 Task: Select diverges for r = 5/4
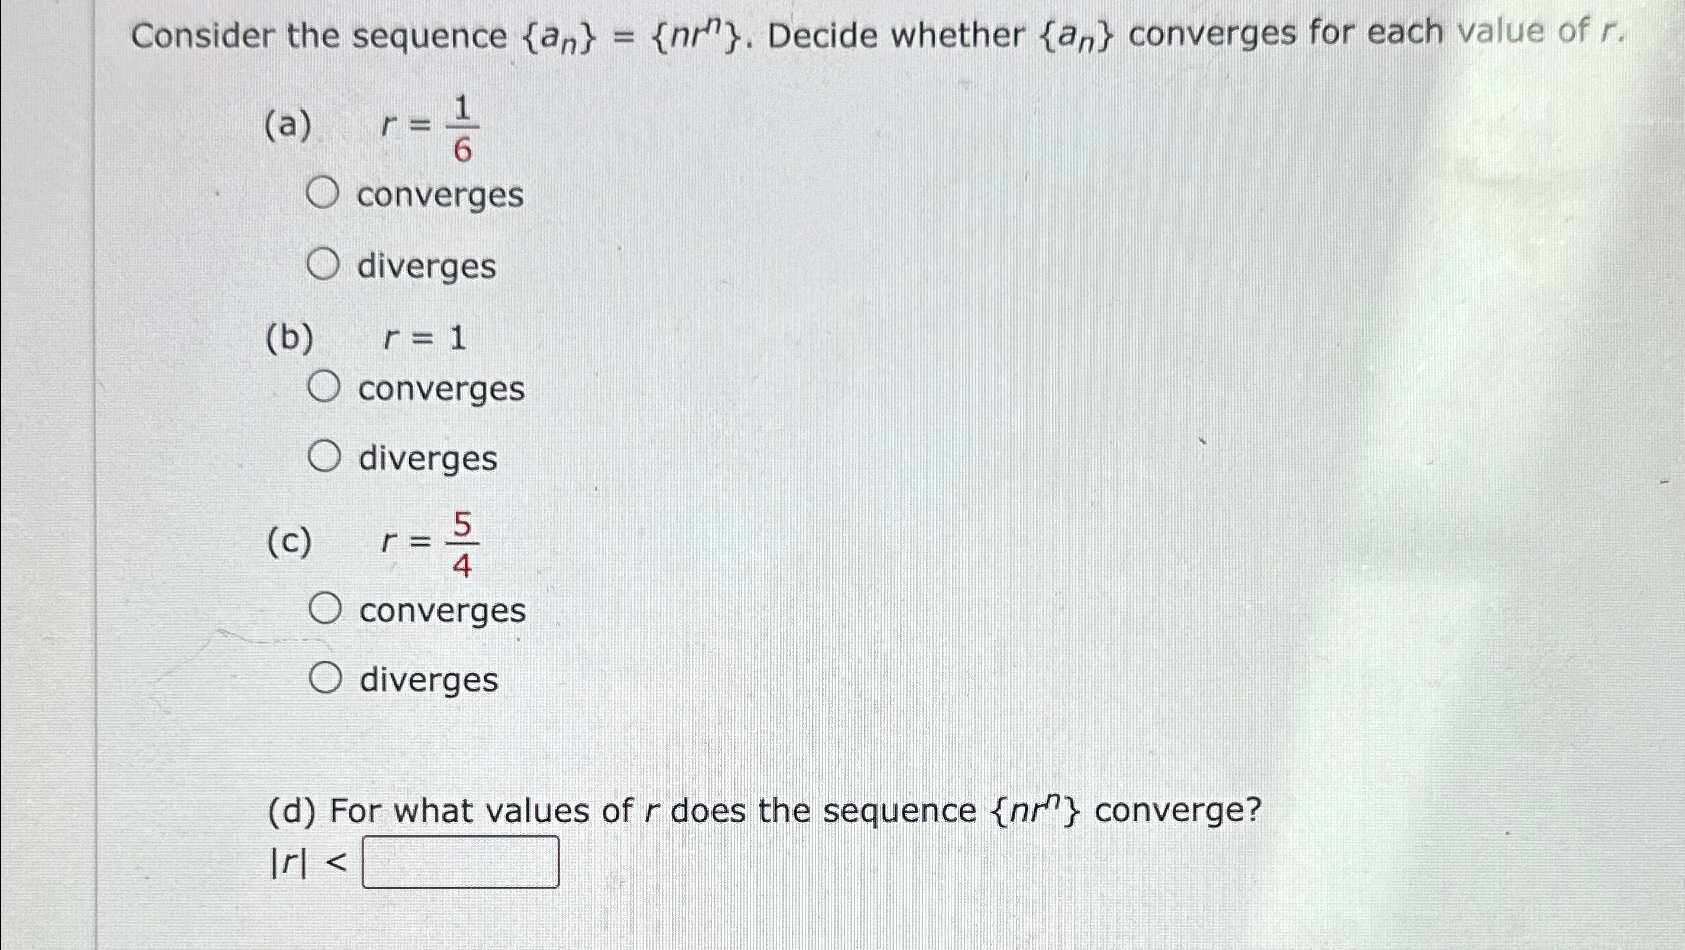tap(325, 678)
